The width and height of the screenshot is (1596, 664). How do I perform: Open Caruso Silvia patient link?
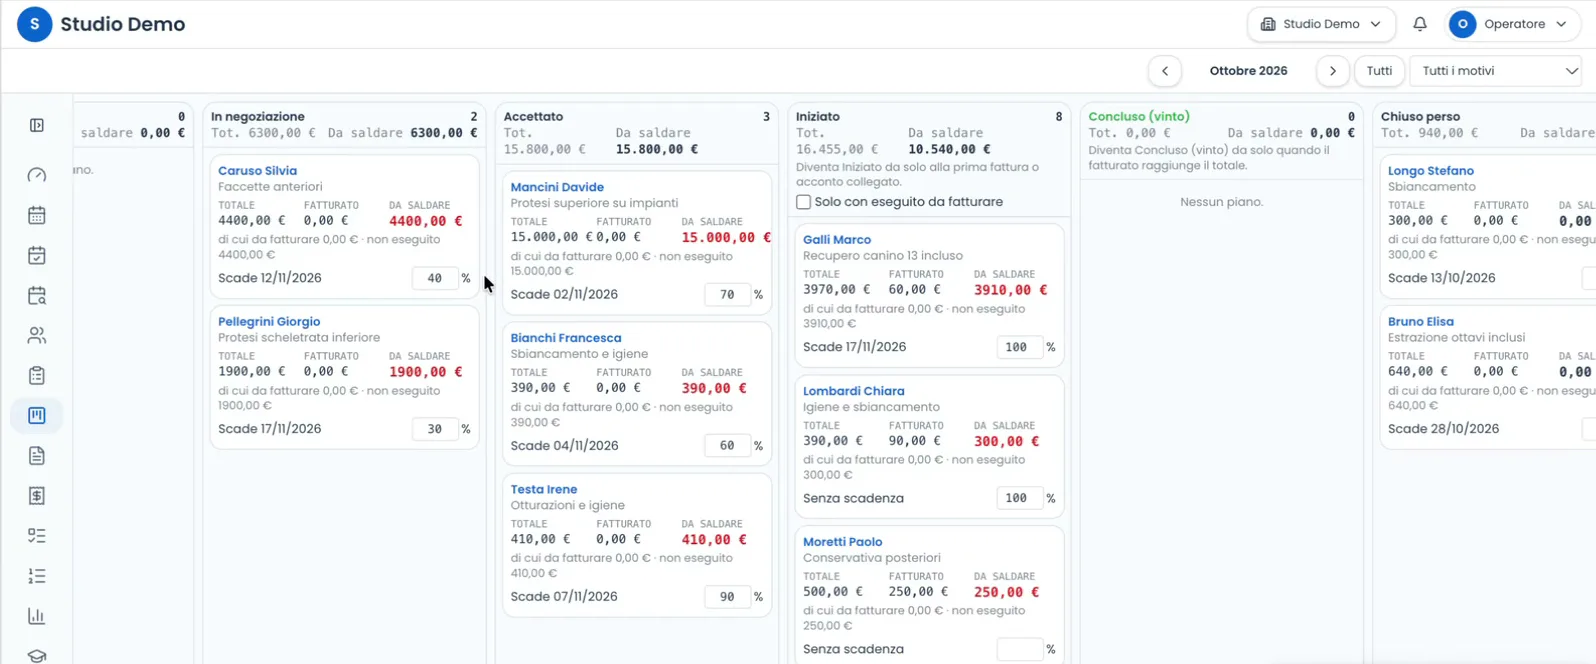click(x=257, y=171)
